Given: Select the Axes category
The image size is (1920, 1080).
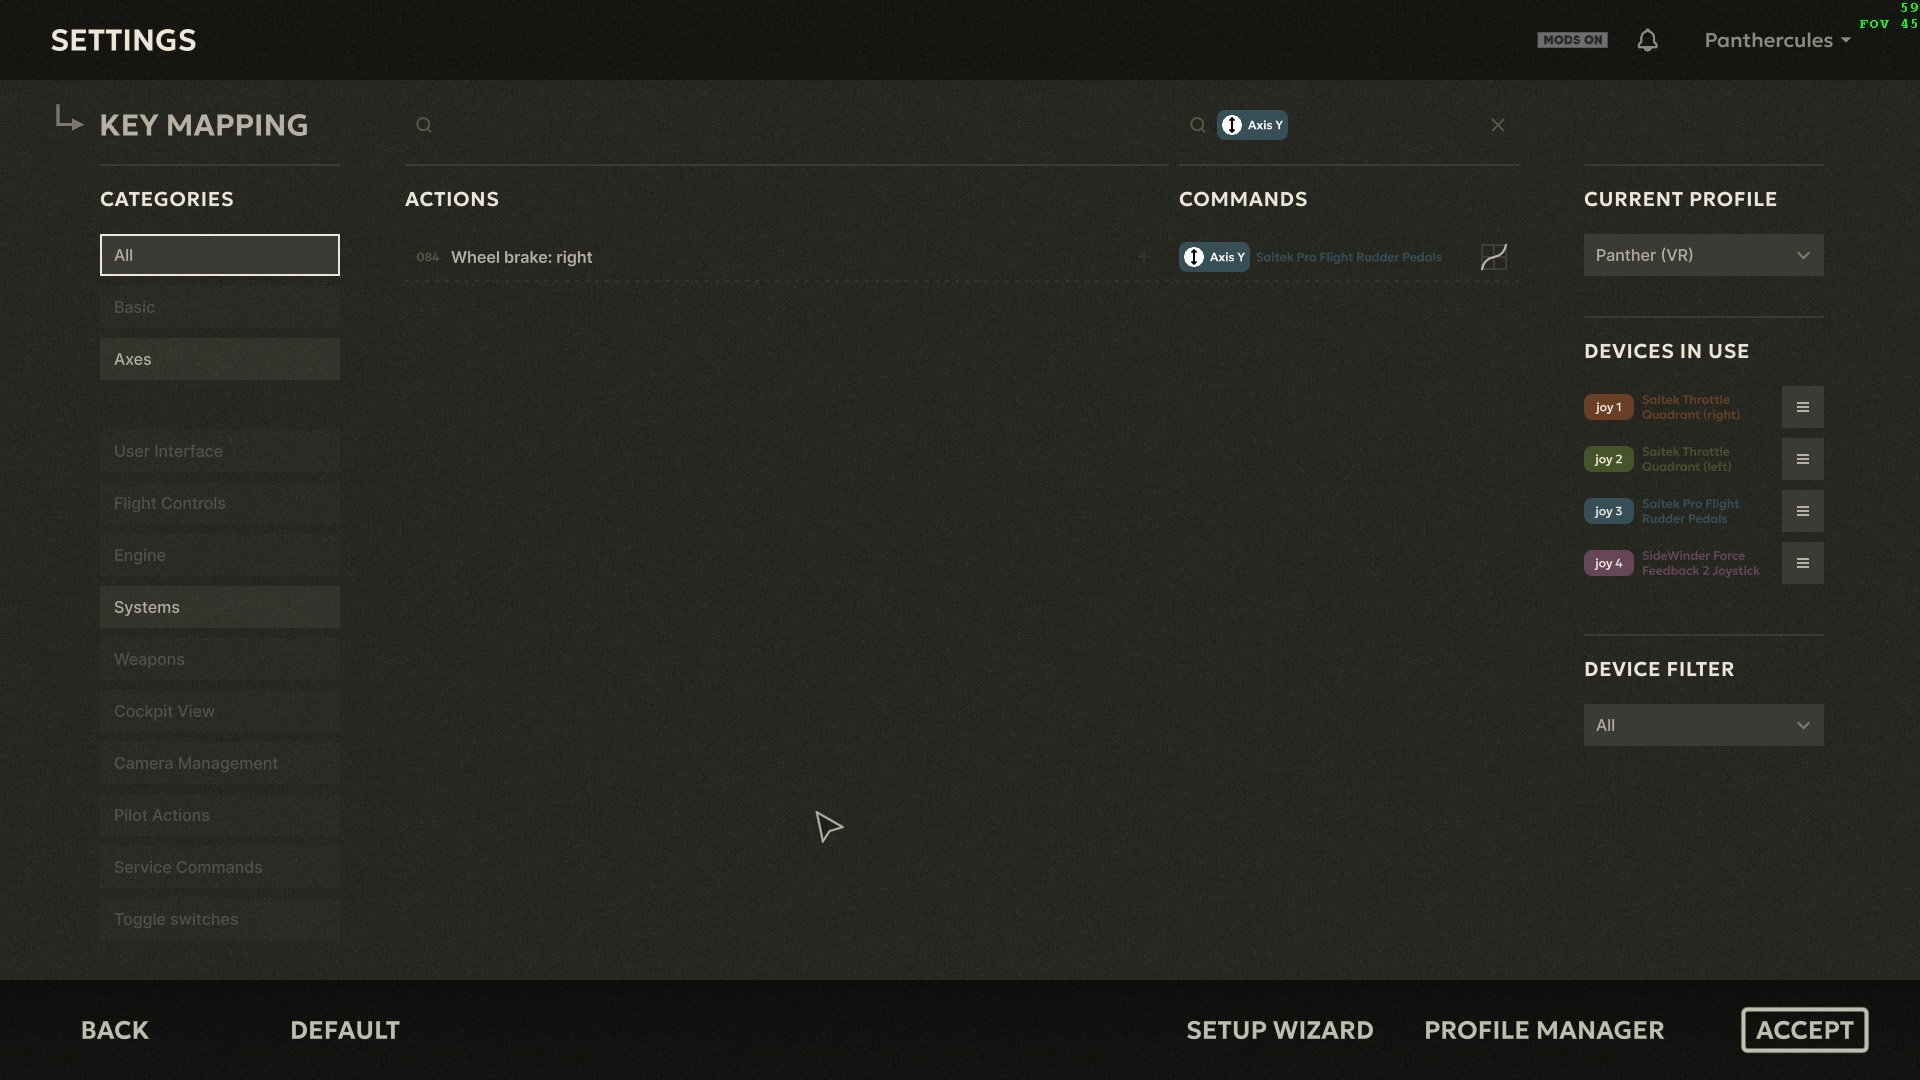Looking at the screenshot, I should [x=220, y=359].
